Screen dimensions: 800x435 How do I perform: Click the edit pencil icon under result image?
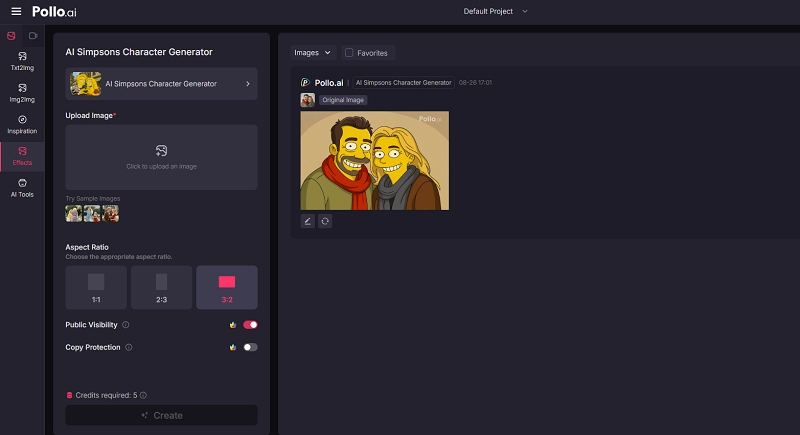click(308, 221)
